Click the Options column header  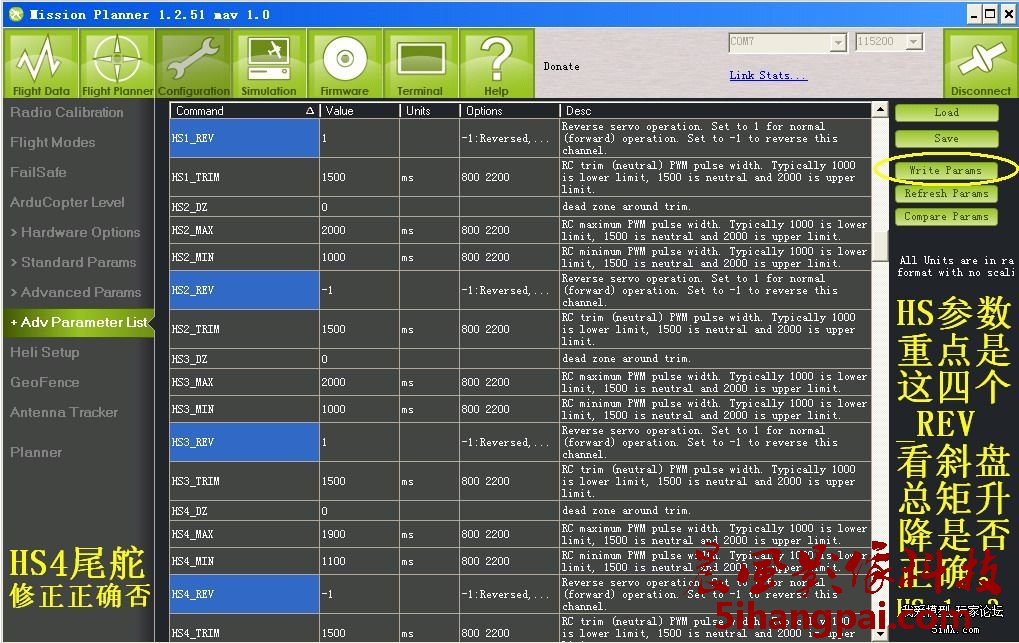pos(510,111)
